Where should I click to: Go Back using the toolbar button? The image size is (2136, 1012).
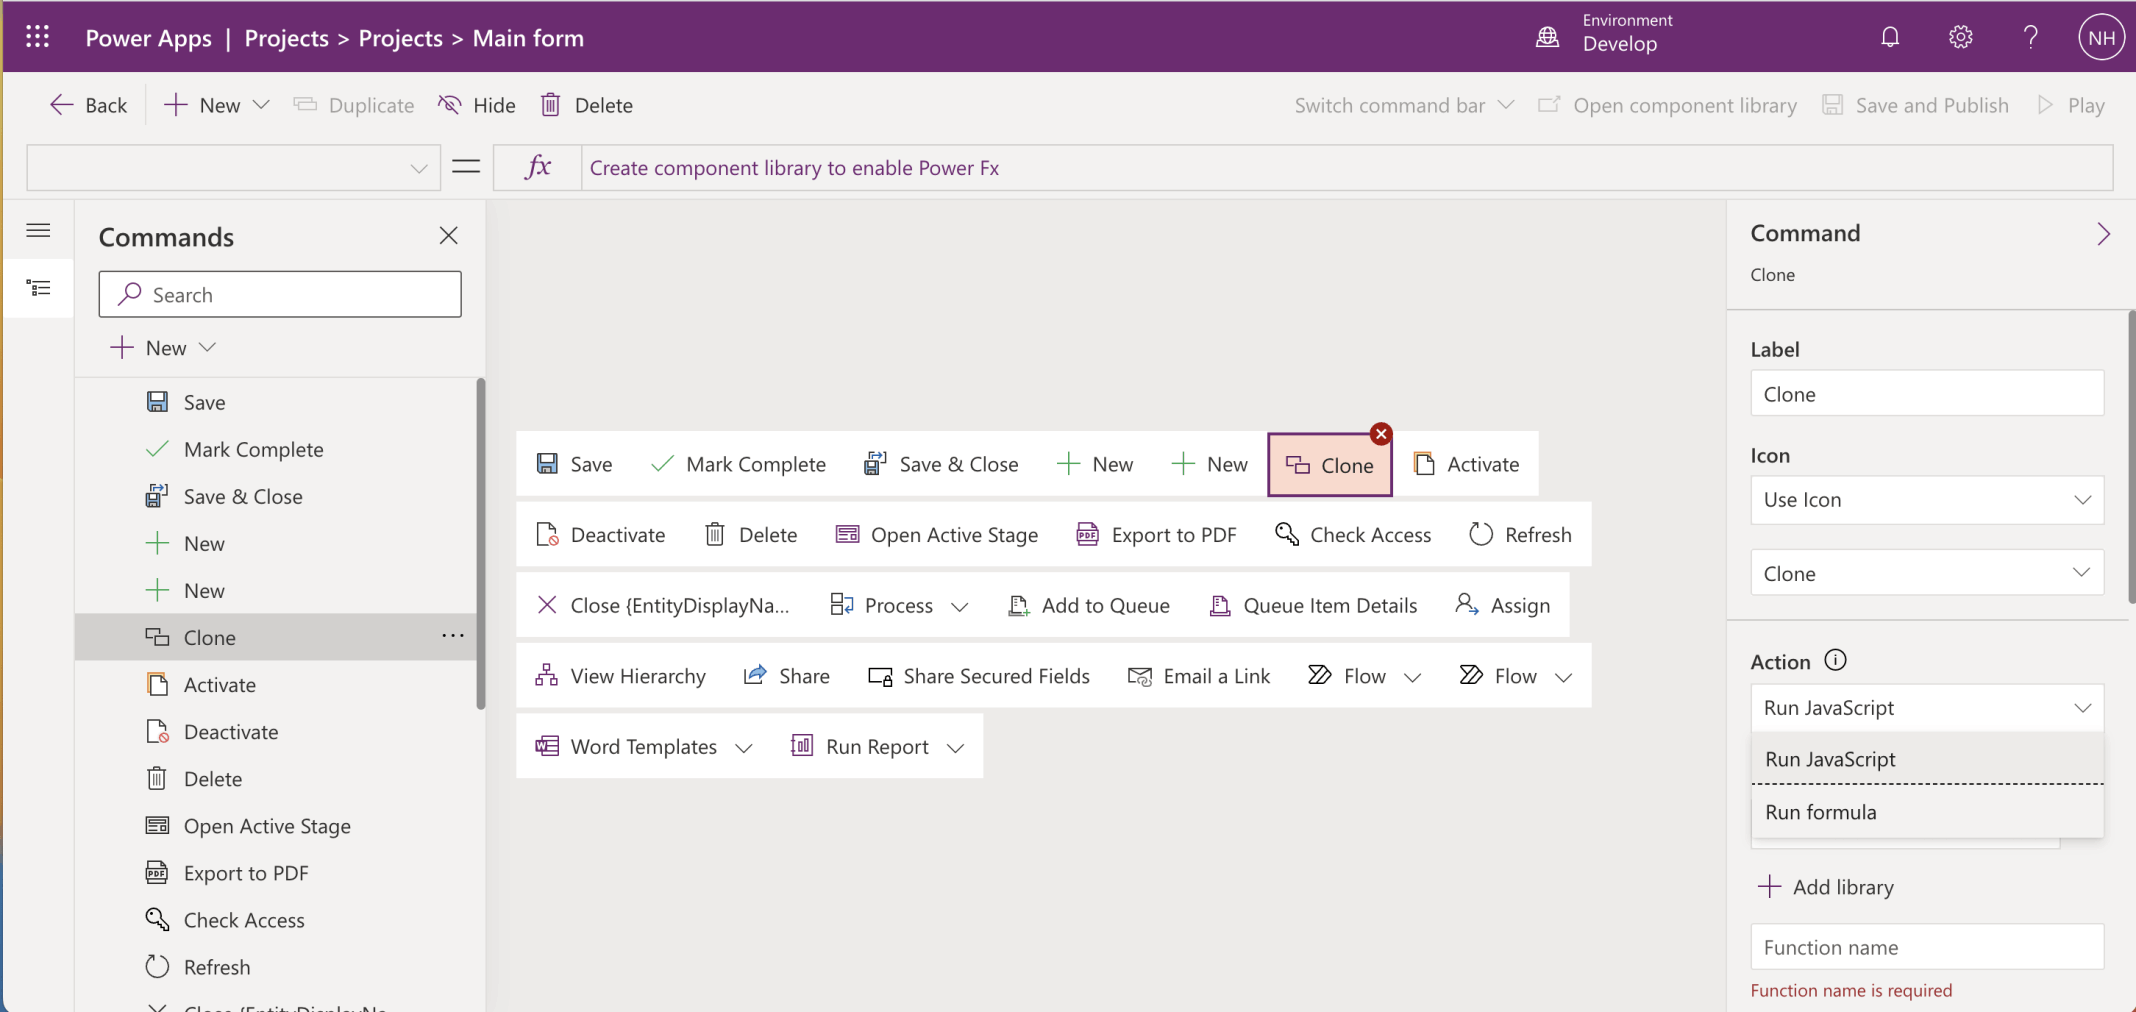pyautogui.click(x=89, y=105)
